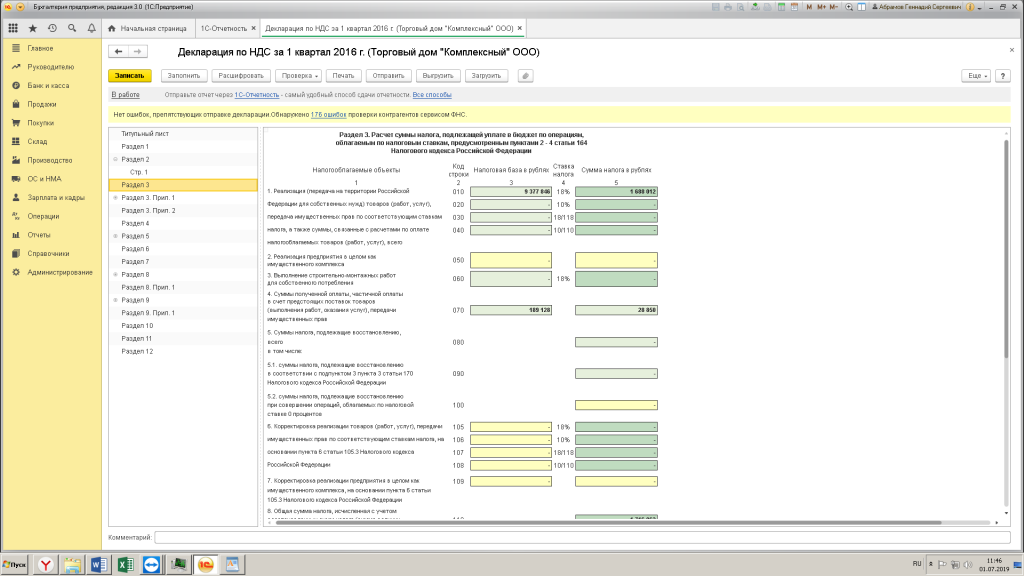1024x576 pixels.
Task: Open the Все способы link
Action: (x=432, y=95)
